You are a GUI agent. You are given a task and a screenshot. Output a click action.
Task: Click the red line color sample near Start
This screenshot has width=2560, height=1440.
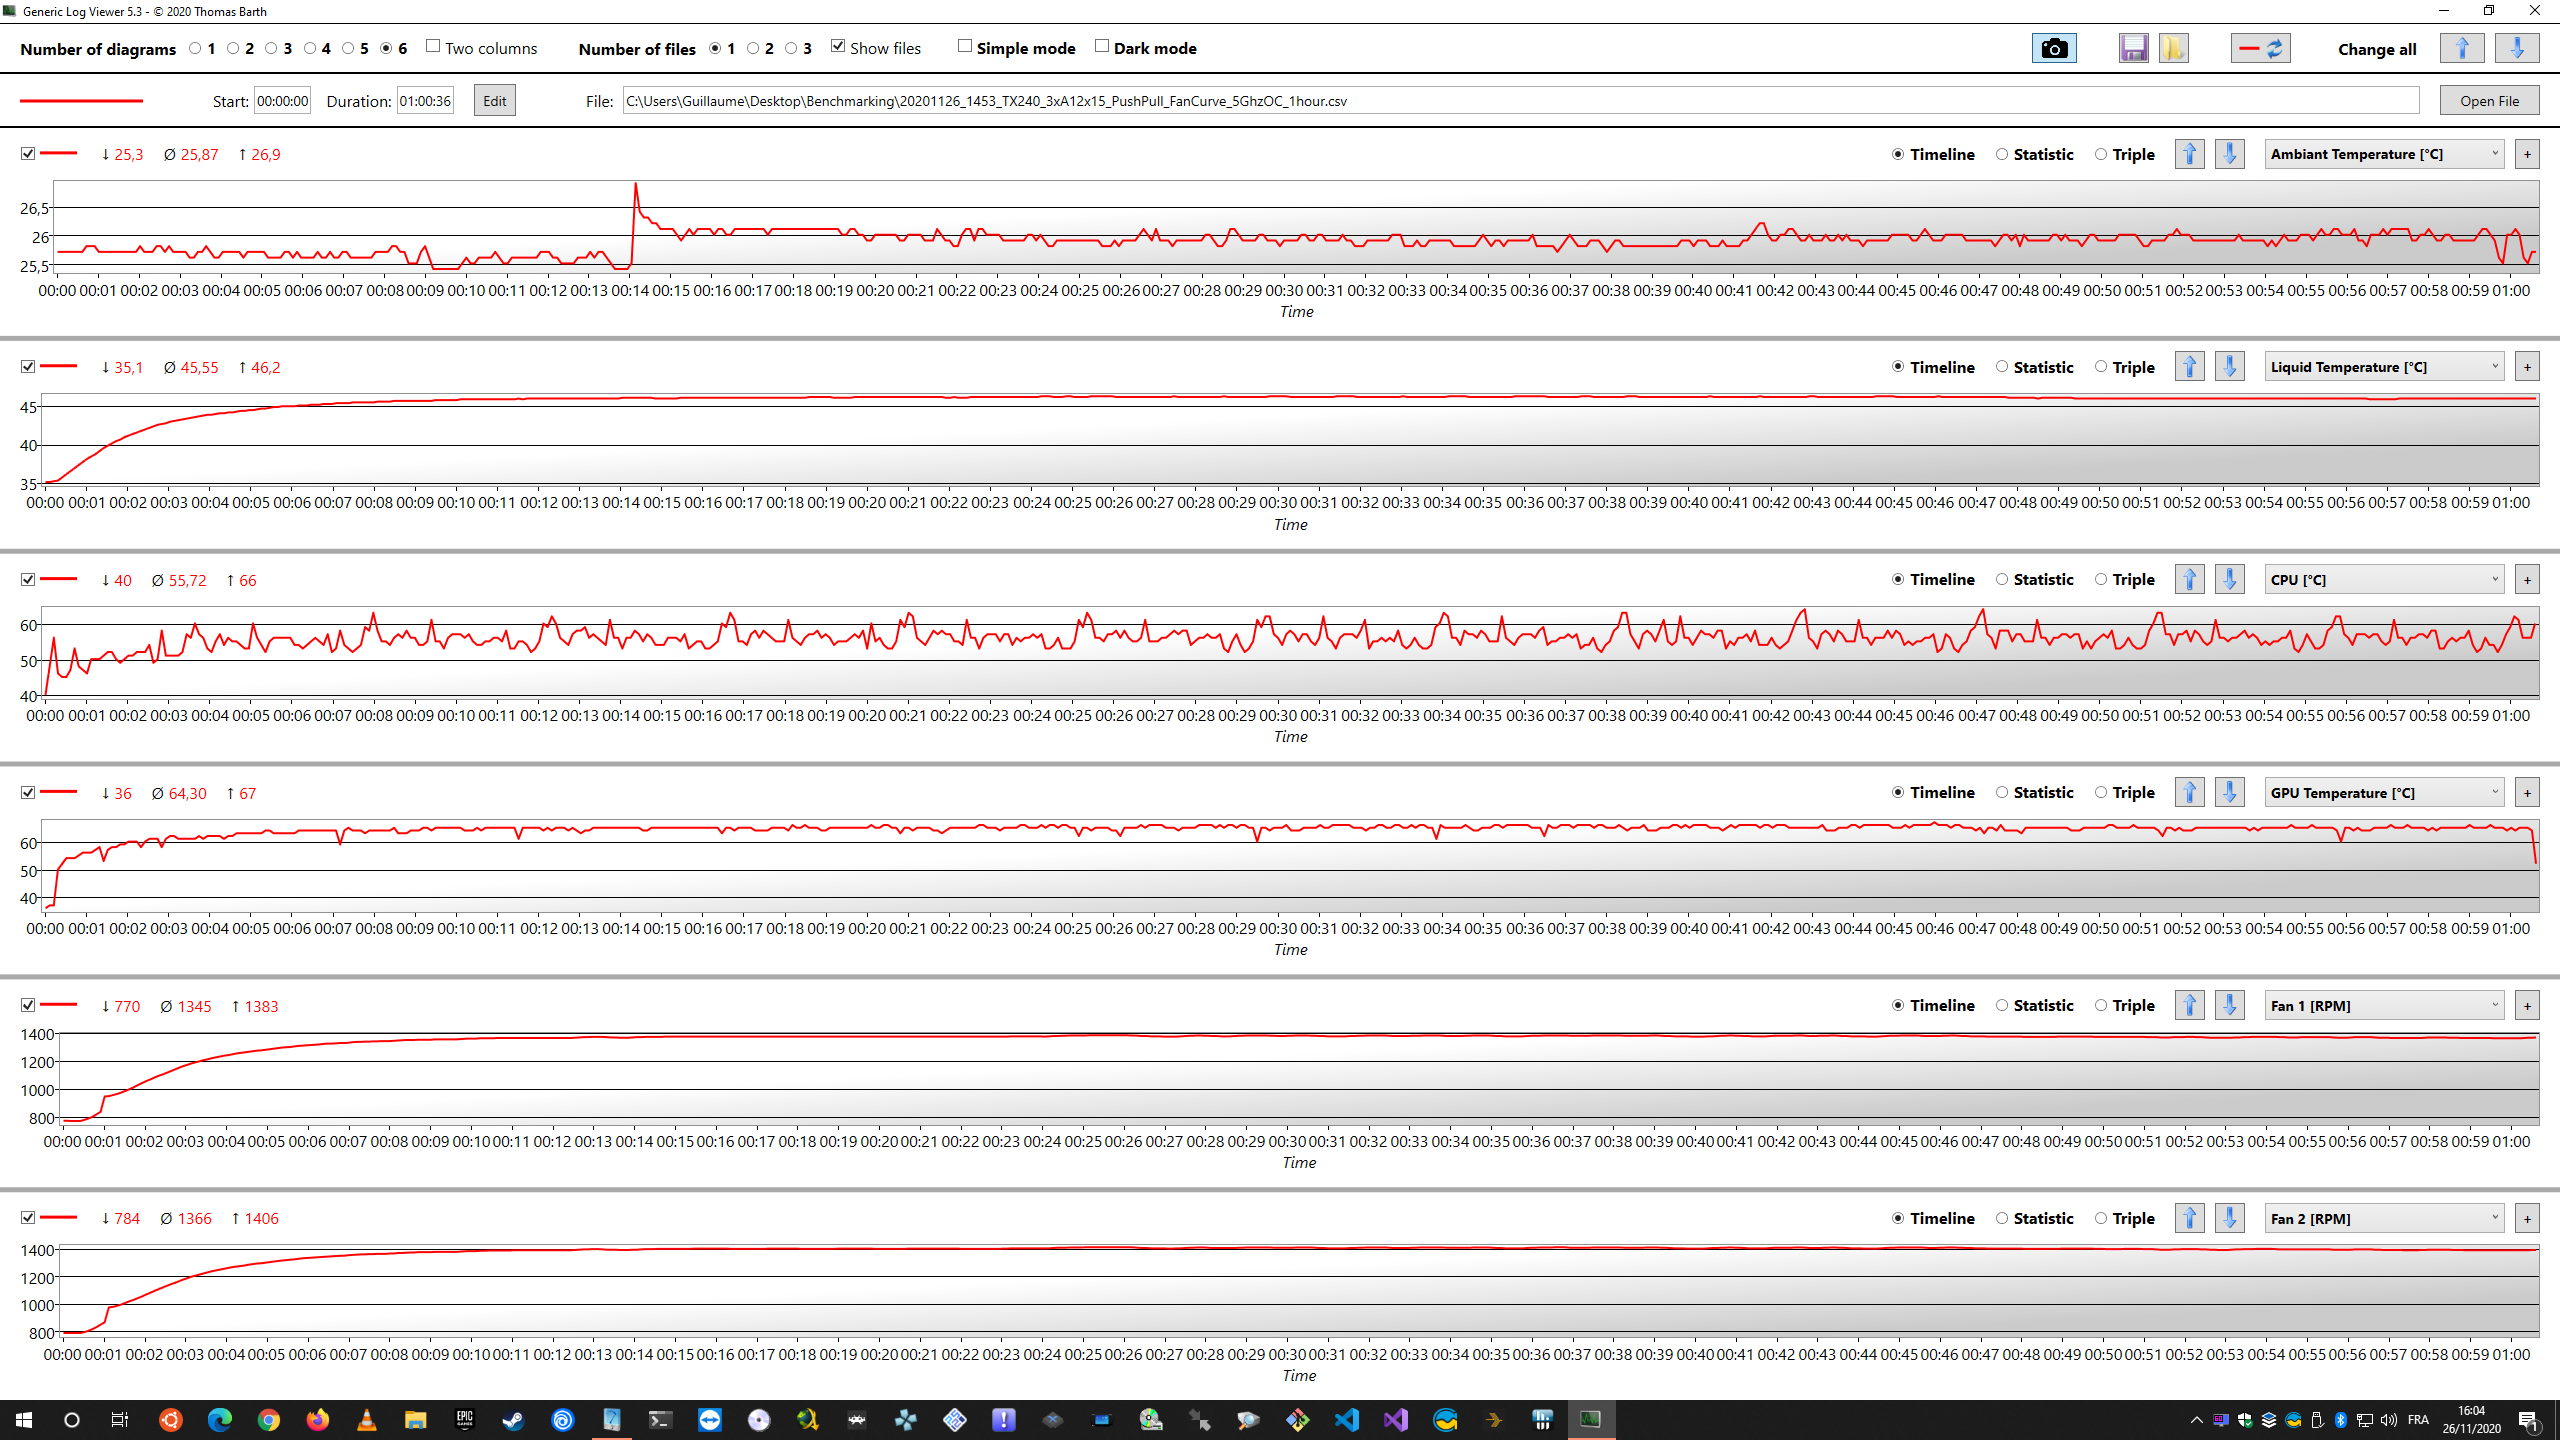pyautogui.click(x=81, y=101)
